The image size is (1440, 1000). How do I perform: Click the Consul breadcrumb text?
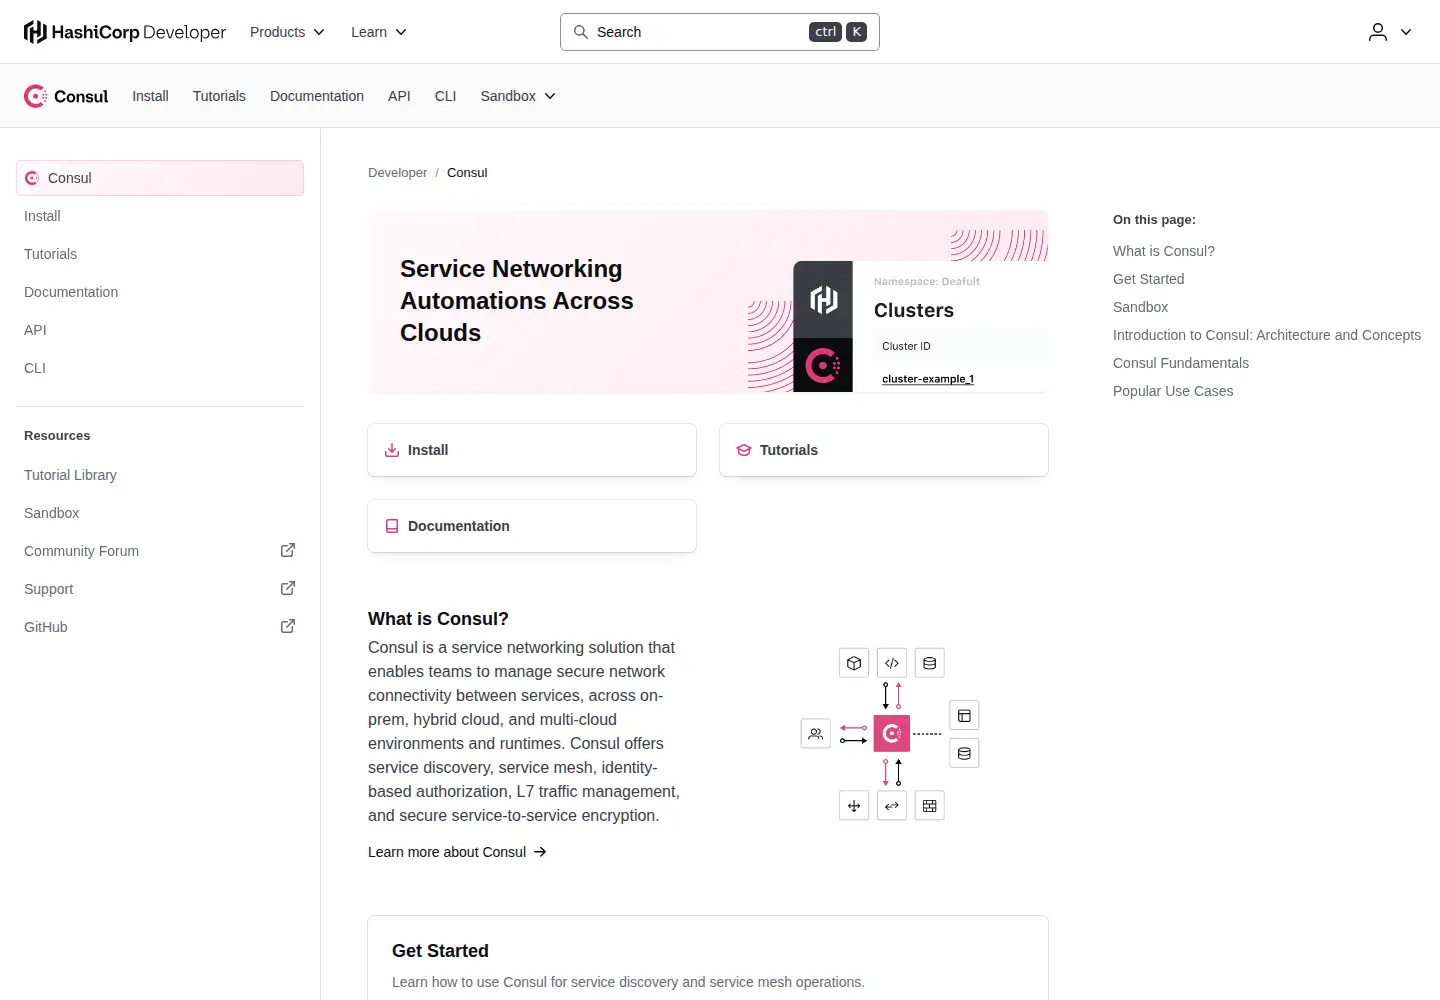tap(467, 173)
